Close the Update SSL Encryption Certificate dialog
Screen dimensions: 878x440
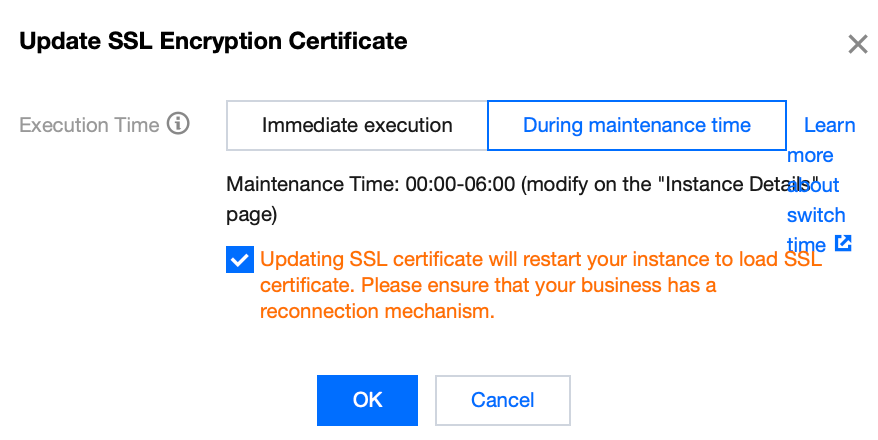pyautogui.click(x=857, y=44)
